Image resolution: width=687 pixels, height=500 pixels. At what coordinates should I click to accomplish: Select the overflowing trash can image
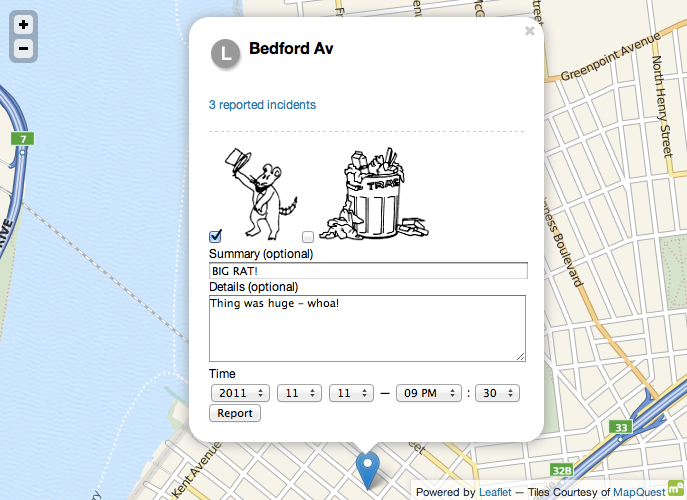point(373,193)
